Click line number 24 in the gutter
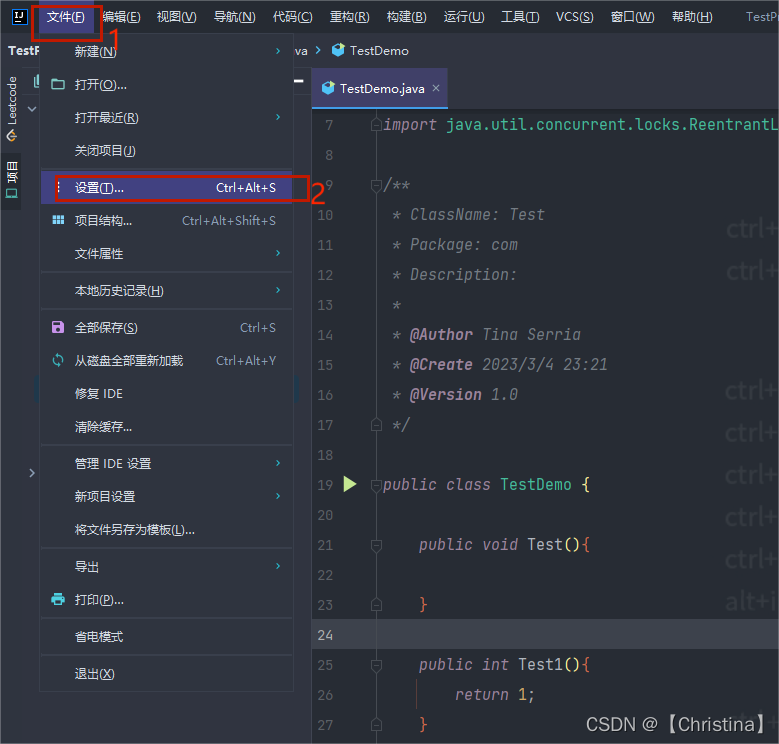This screenshot has width=779, height=744. point(325,635)
